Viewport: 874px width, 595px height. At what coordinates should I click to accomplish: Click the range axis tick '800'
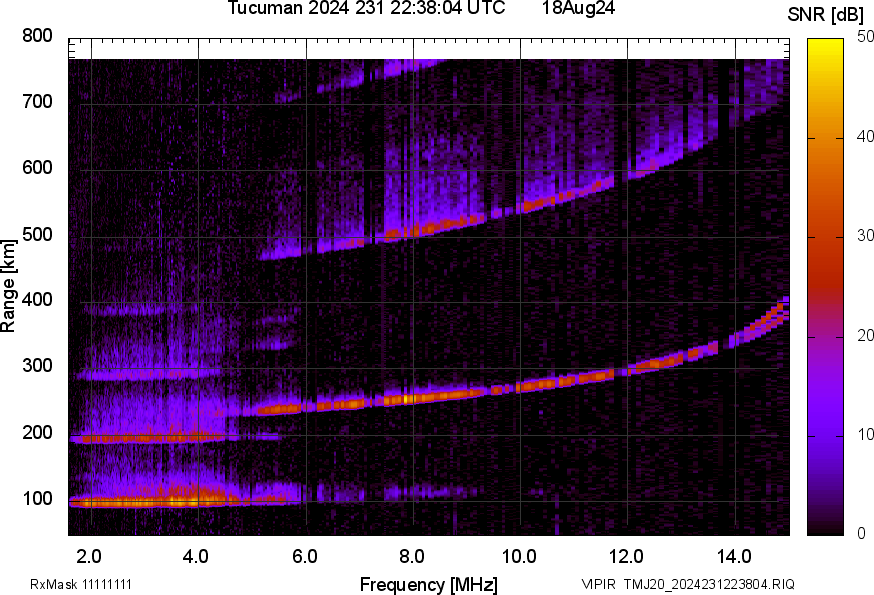coord(37,36)
